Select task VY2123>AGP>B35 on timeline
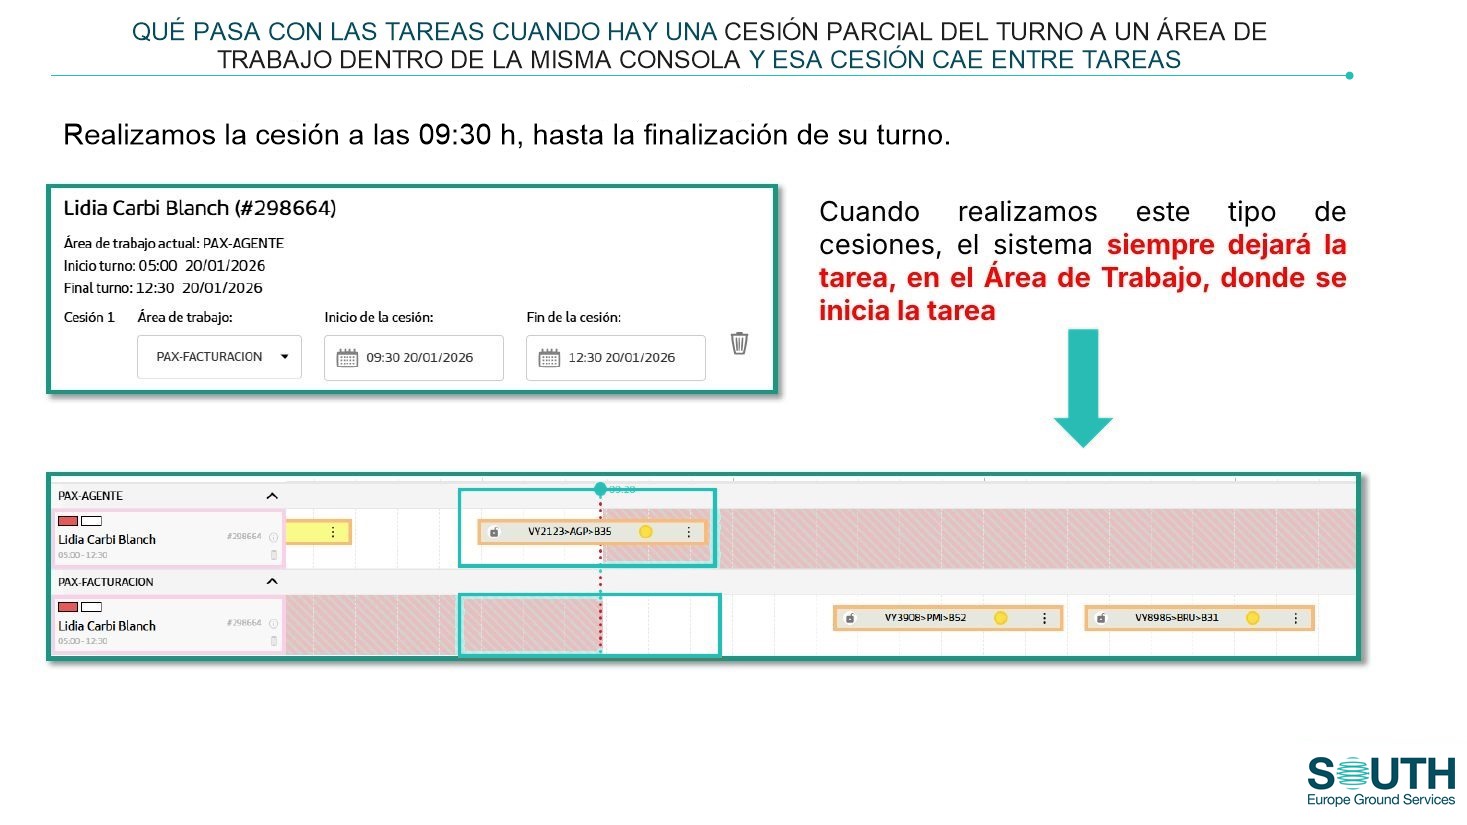This screenshot has width=1467, height=825. point(593,532)
